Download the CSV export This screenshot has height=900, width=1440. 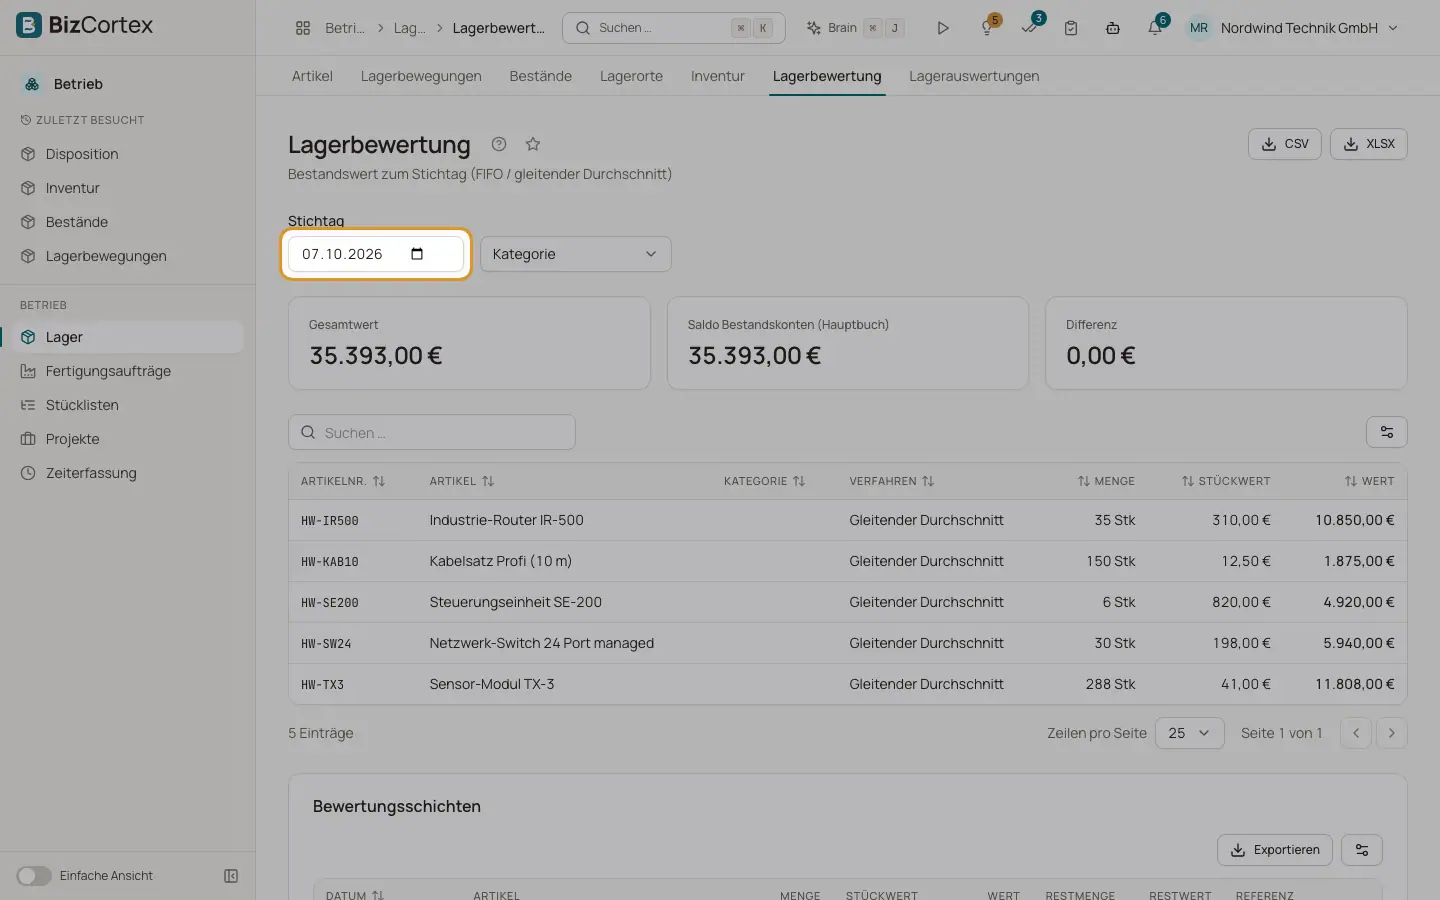(1285, 144)
